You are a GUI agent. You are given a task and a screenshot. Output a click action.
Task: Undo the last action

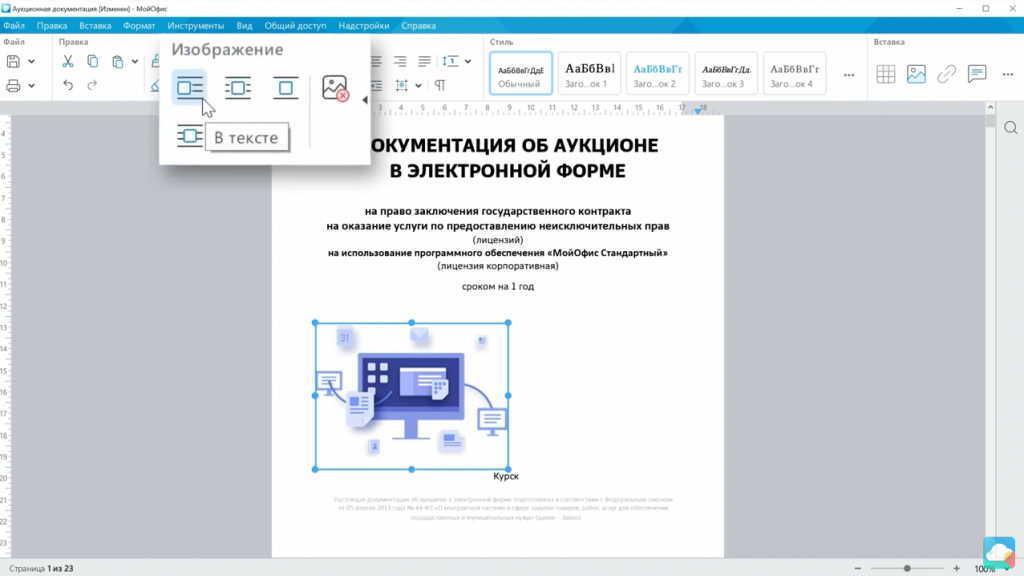68,86
